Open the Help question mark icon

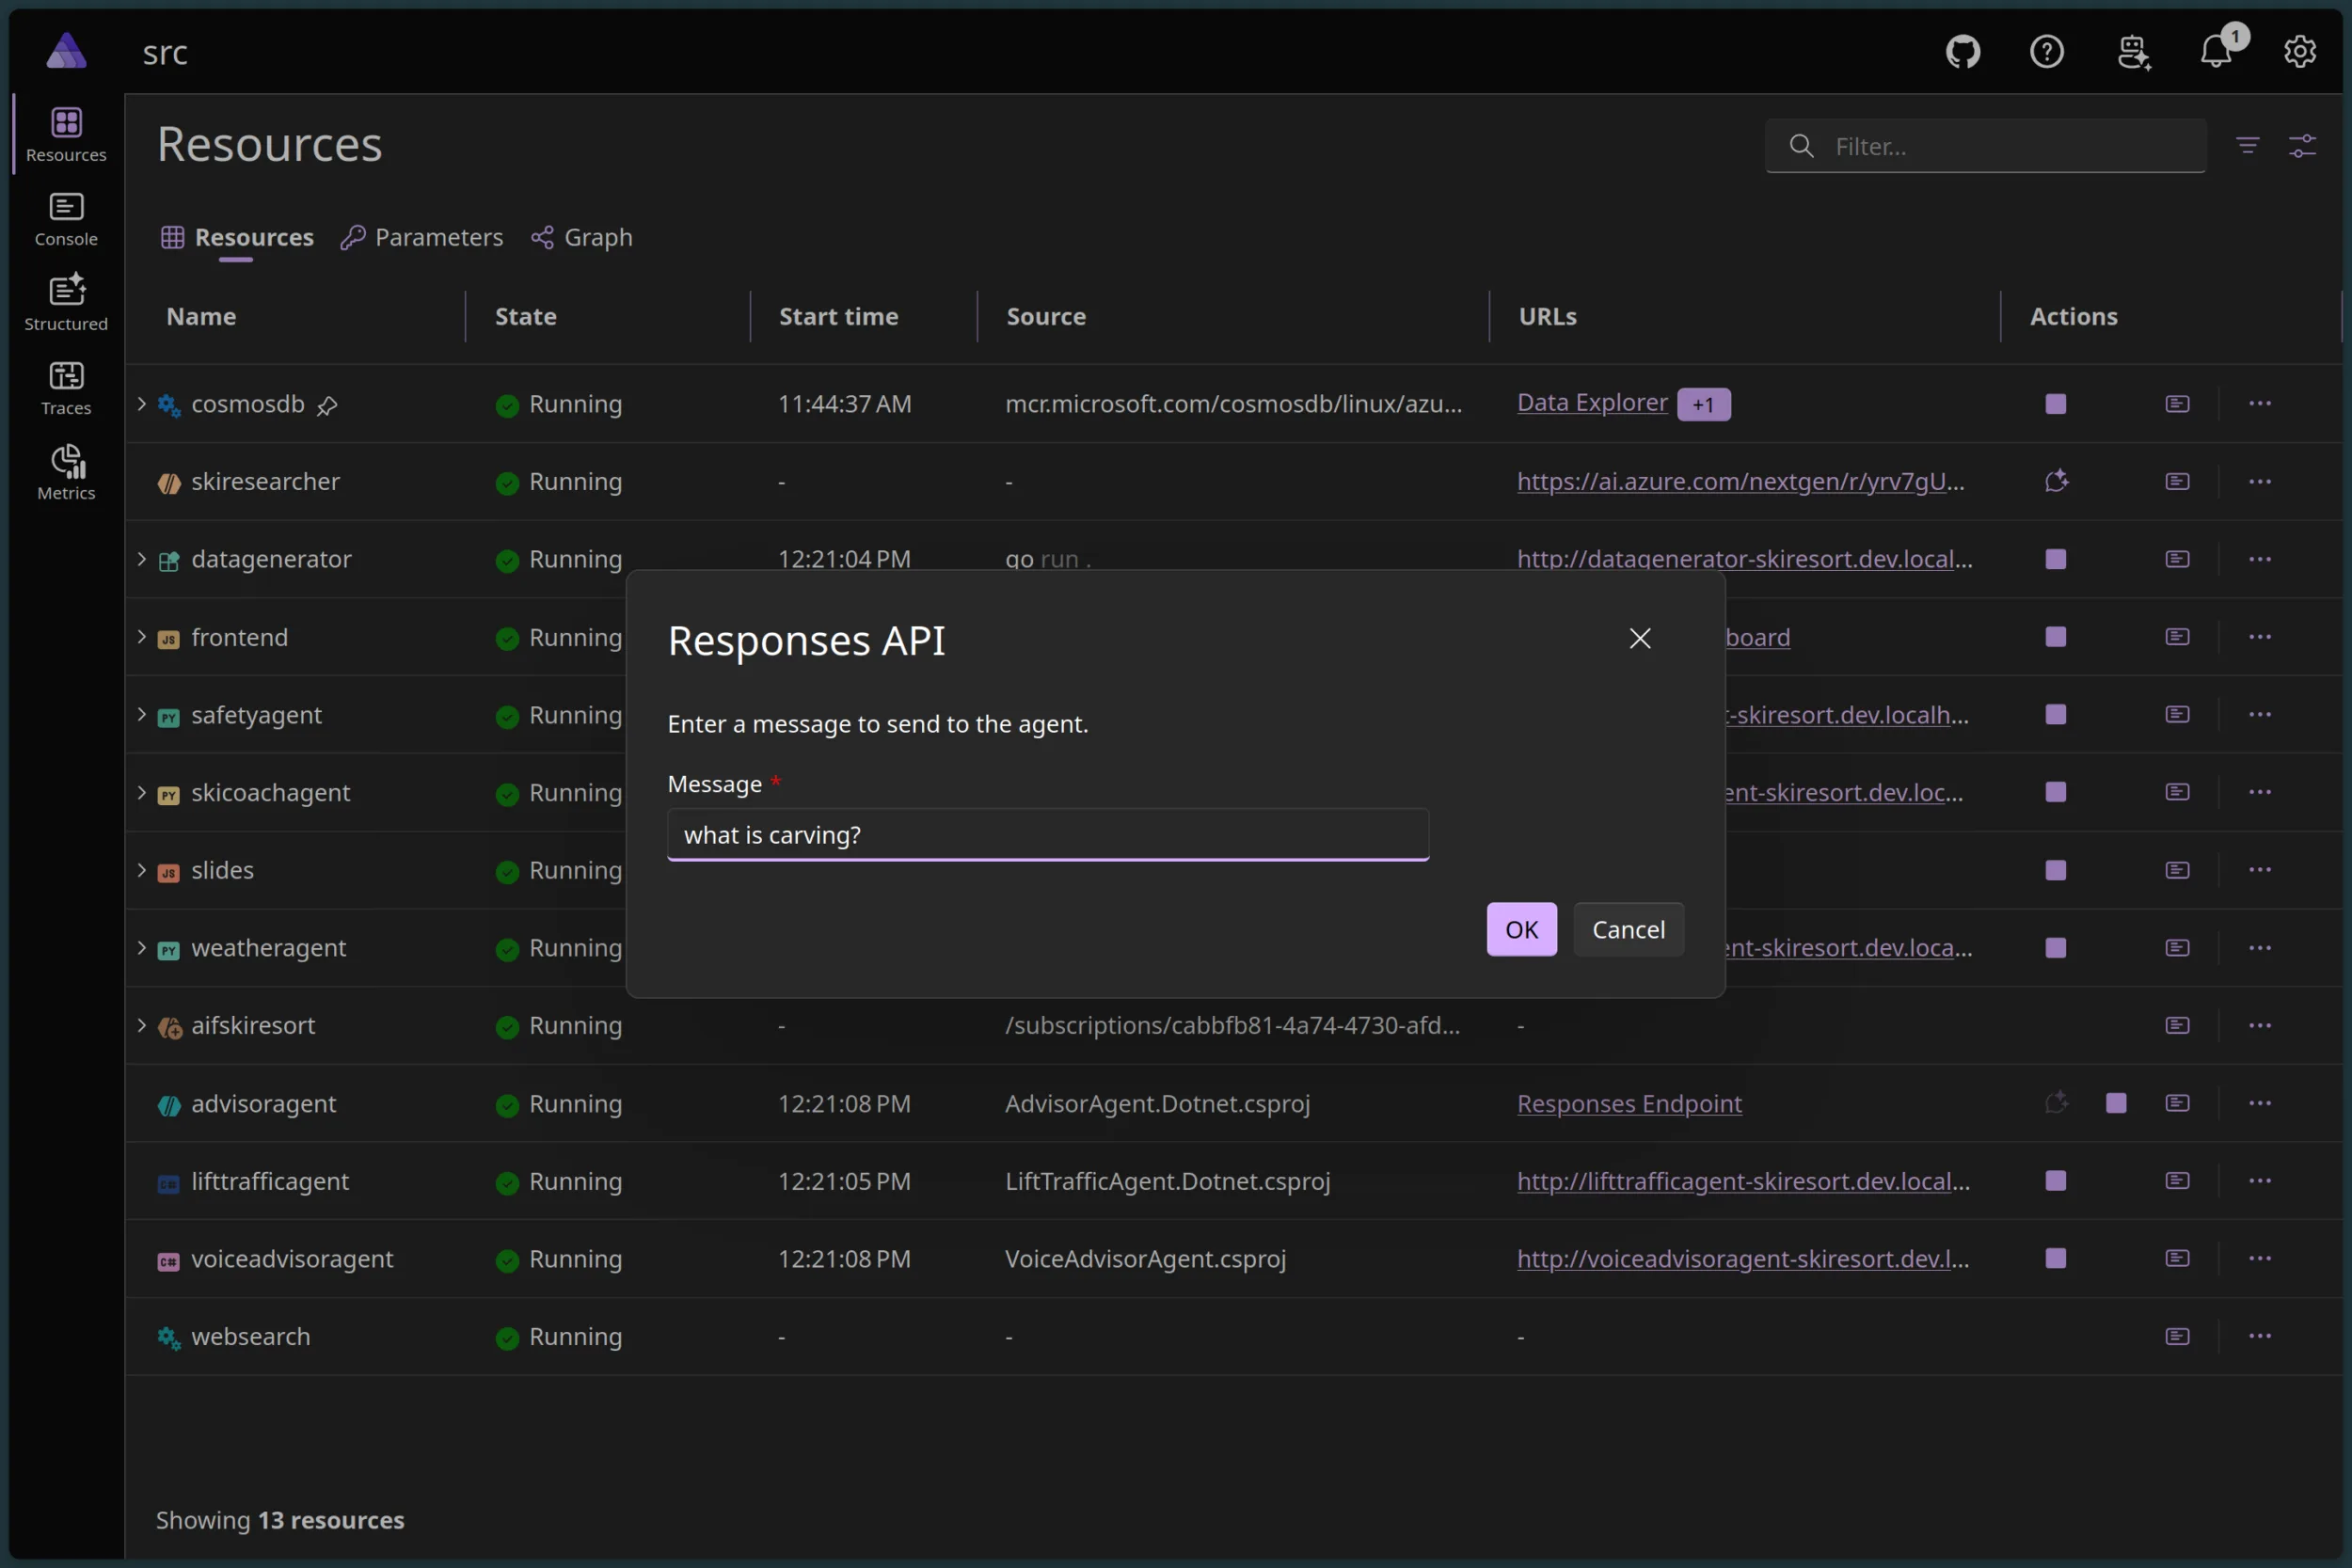coord(2047,51)
